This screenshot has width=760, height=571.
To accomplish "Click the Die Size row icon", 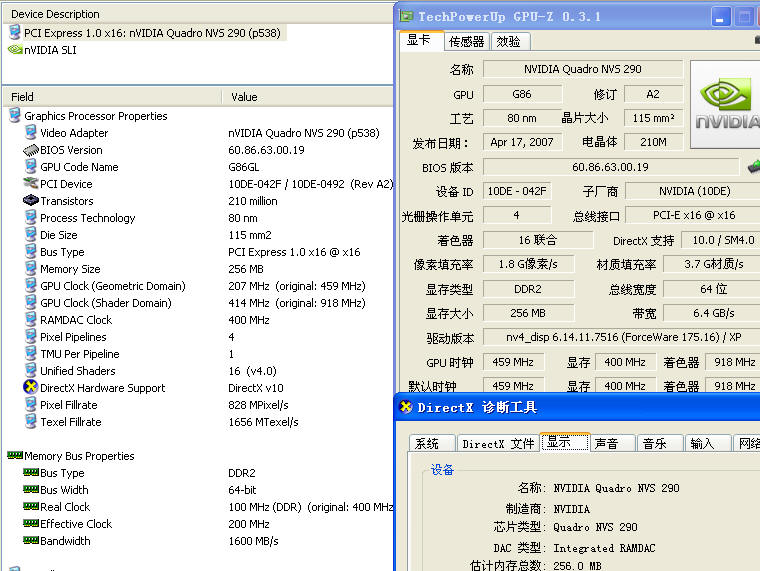I will 31,234.
